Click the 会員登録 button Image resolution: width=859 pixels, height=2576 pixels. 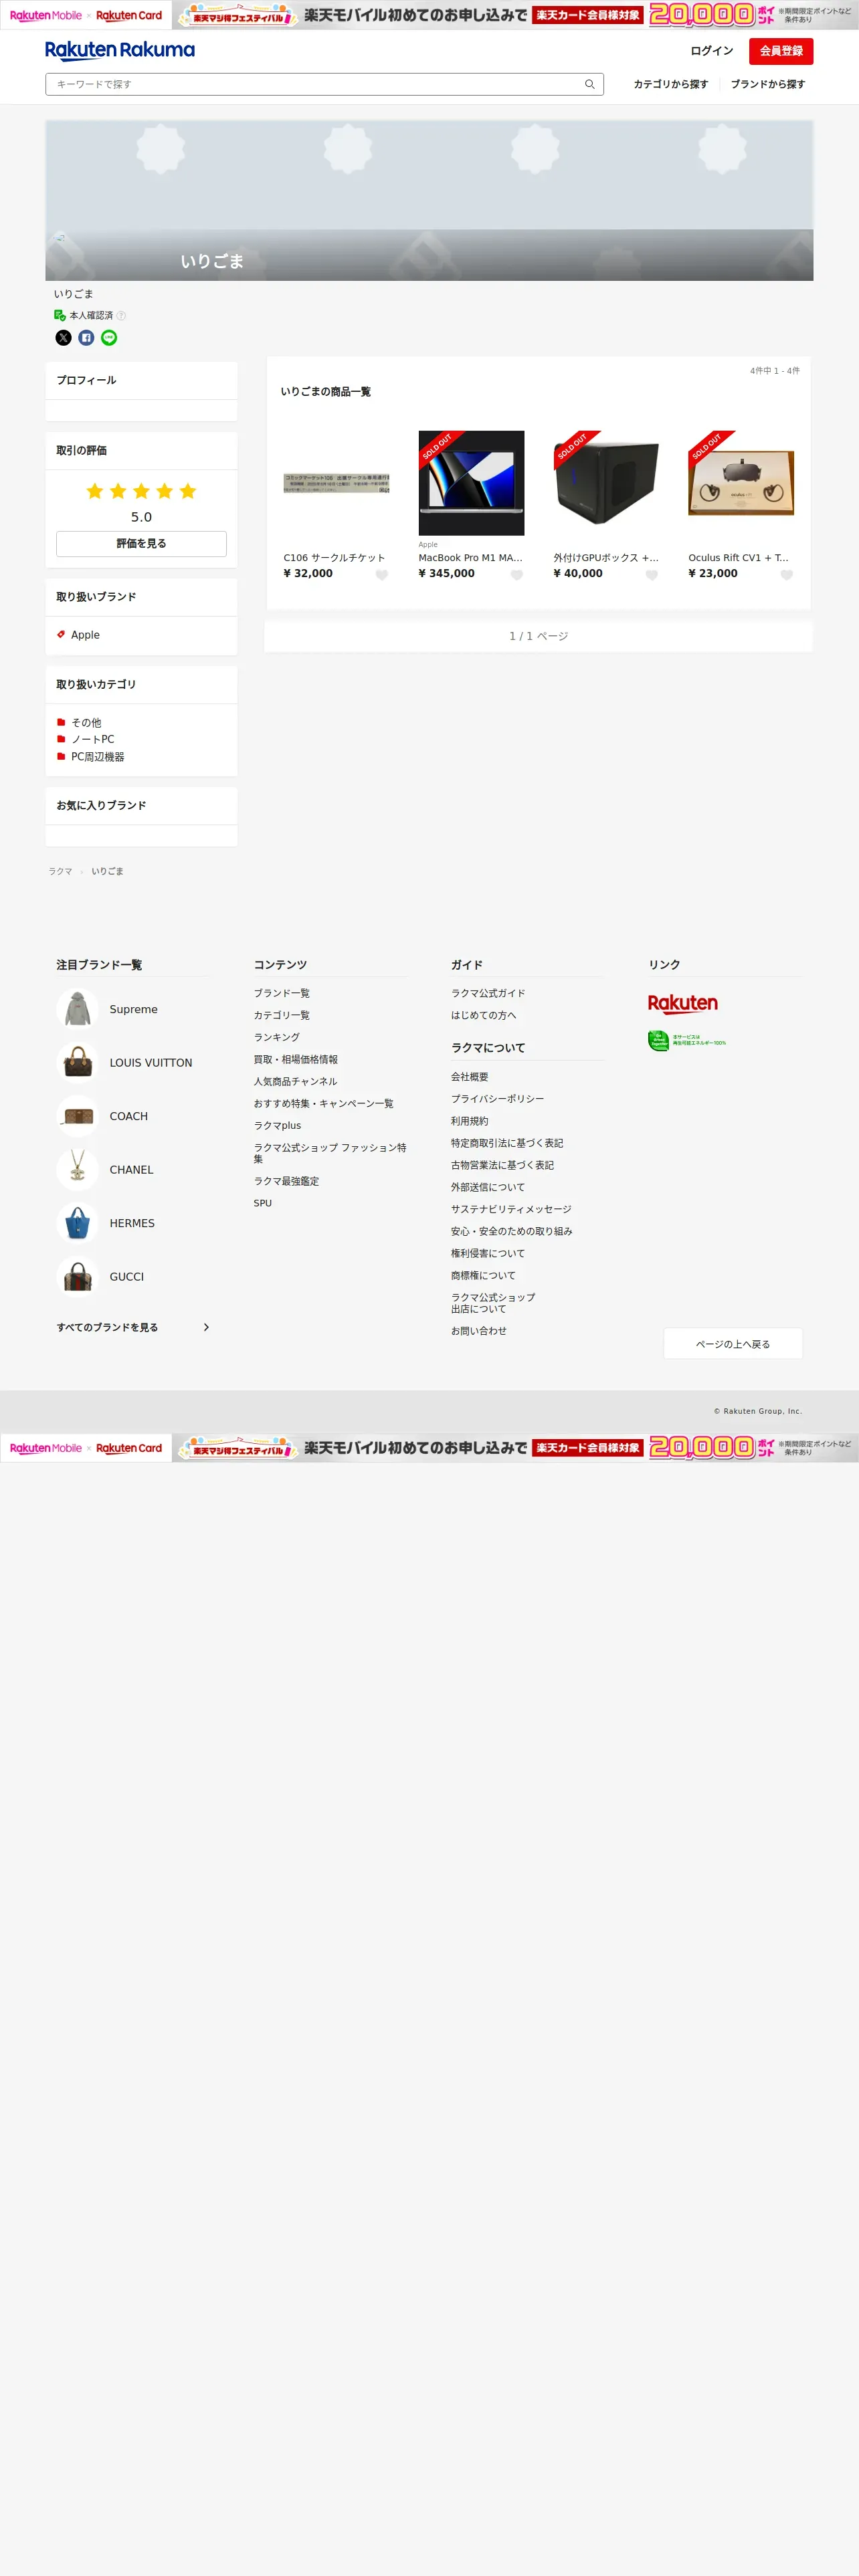coord(781,51)
